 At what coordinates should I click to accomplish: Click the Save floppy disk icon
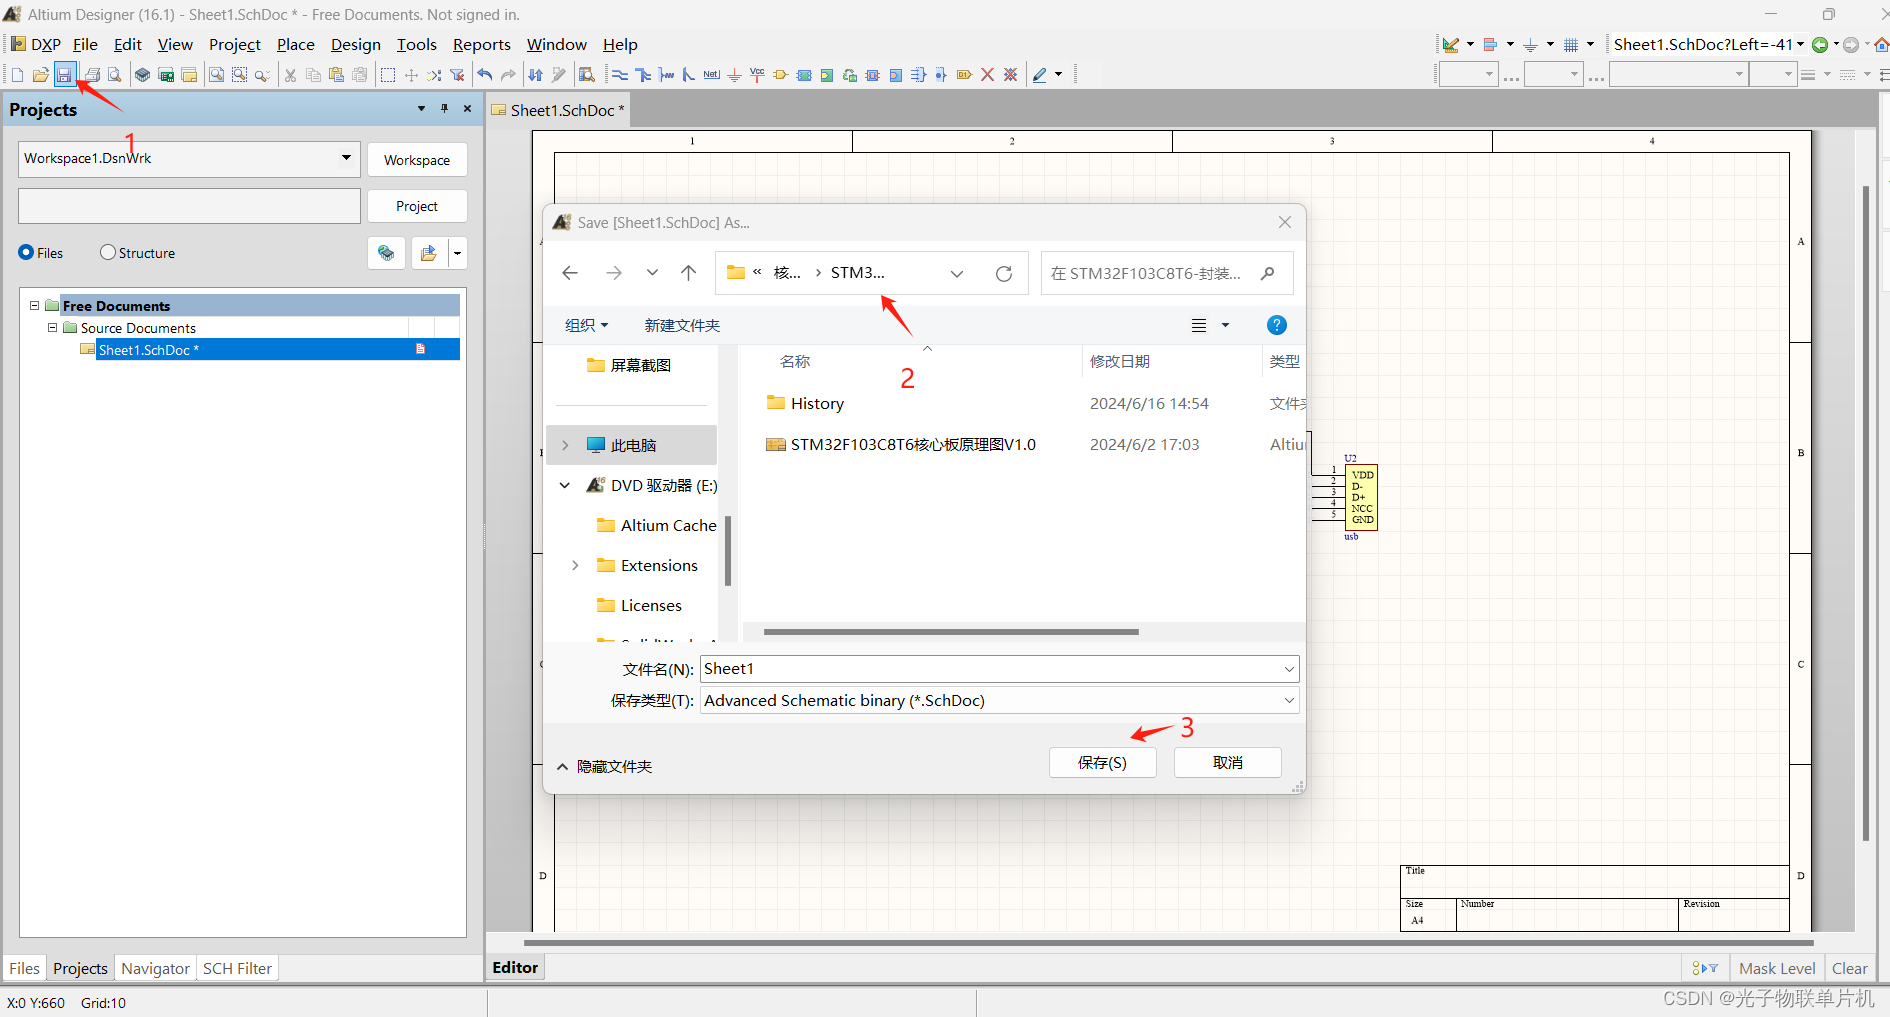[x=64, y=75]
